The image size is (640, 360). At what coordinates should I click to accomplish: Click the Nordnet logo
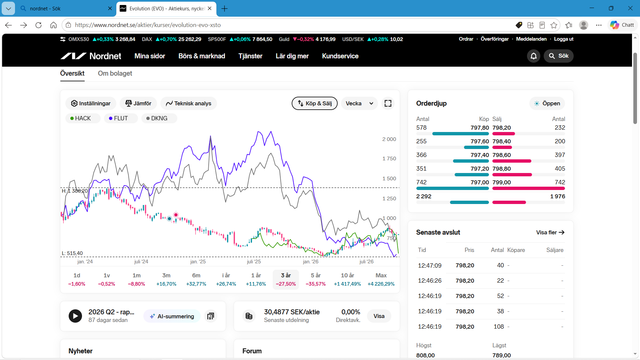[x=91, y=56]
